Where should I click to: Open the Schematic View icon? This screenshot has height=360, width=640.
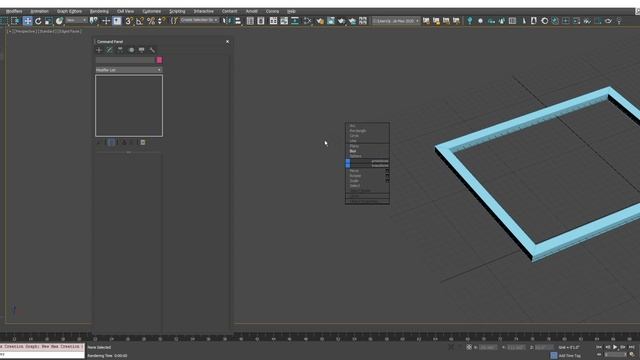[x=295, y=21]
